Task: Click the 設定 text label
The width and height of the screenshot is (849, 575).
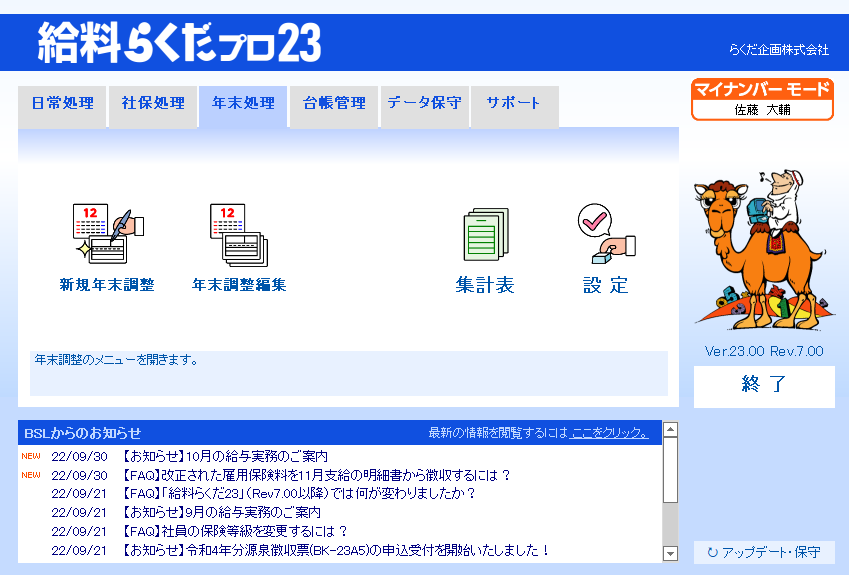Action: (x=606, y=285)
